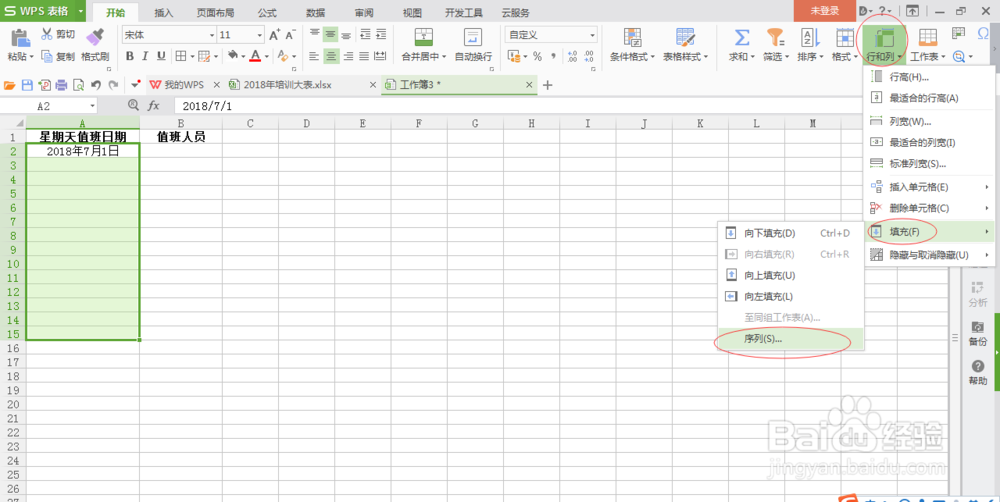Click Rows and Columns (行和列) icon
1000x502 pixels.
tap(884, 38)
